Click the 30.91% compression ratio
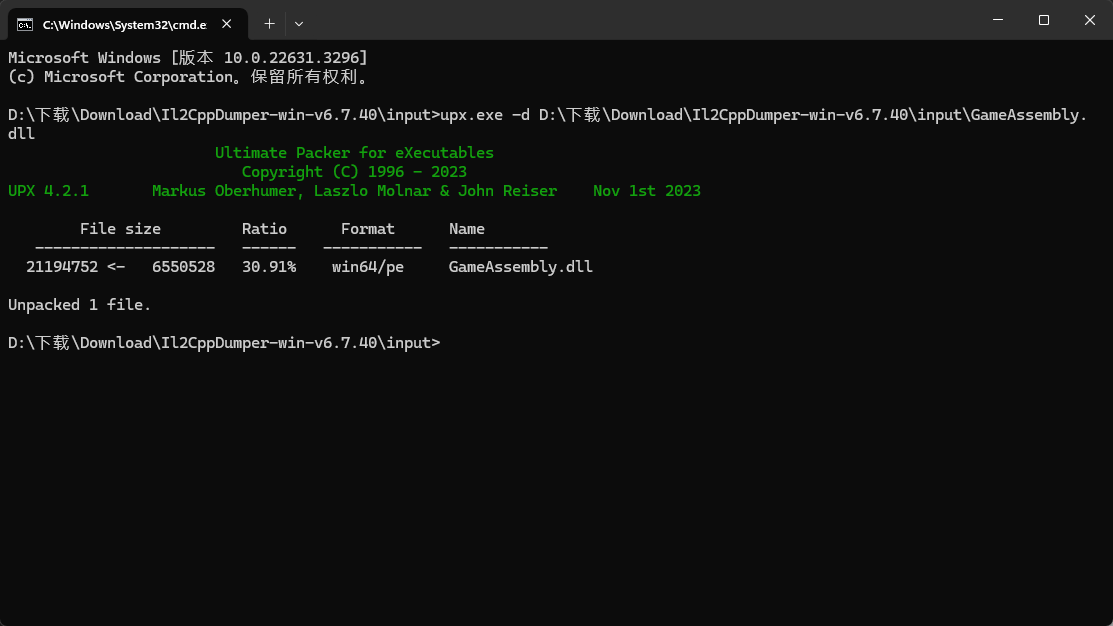This screenshot has width=1113, height=626. click(268, 266)
